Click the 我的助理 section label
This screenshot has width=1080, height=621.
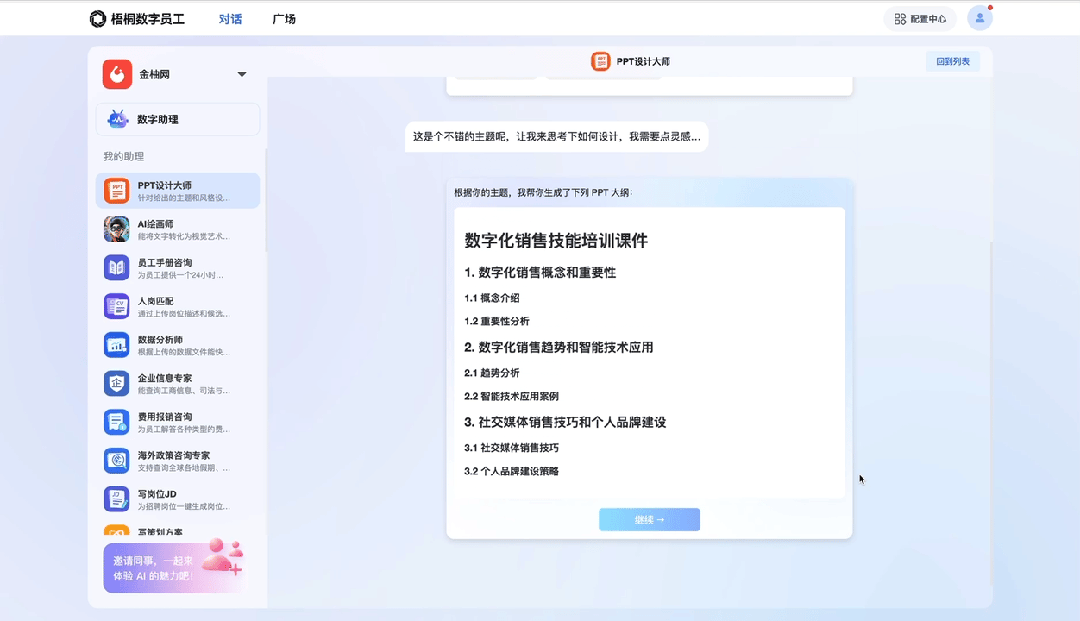click(123, 156)
